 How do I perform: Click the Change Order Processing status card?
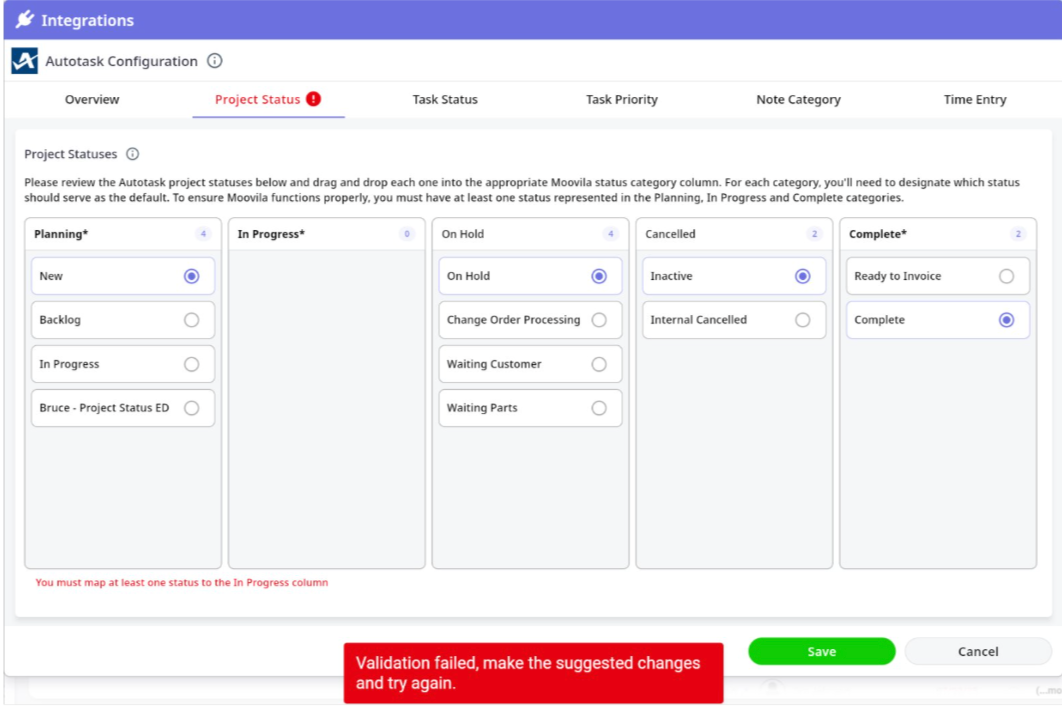click(x=513, y=320)
